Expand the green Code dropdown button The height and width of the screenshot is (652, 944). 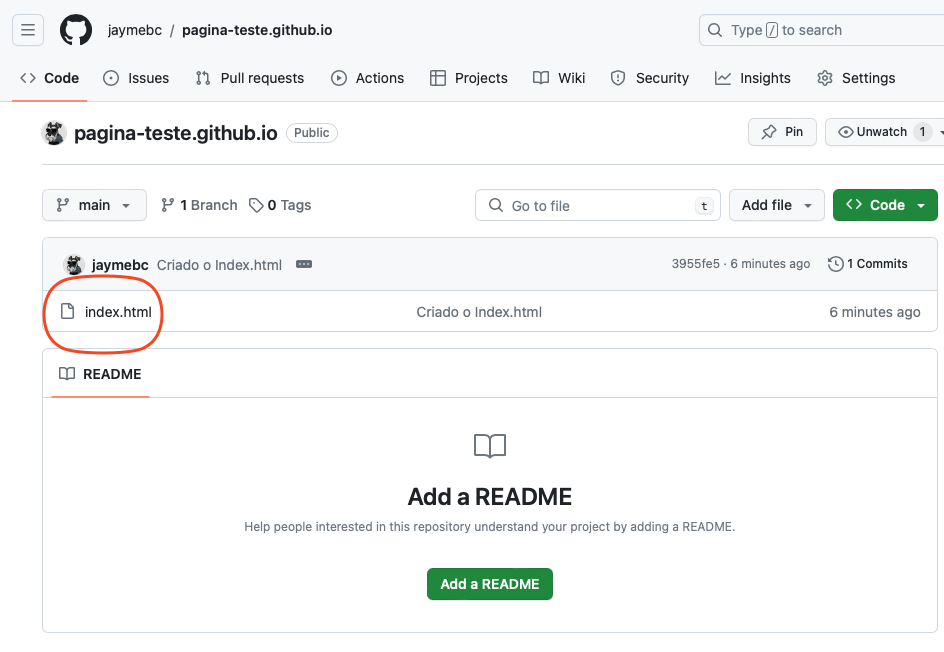(885, 205)
